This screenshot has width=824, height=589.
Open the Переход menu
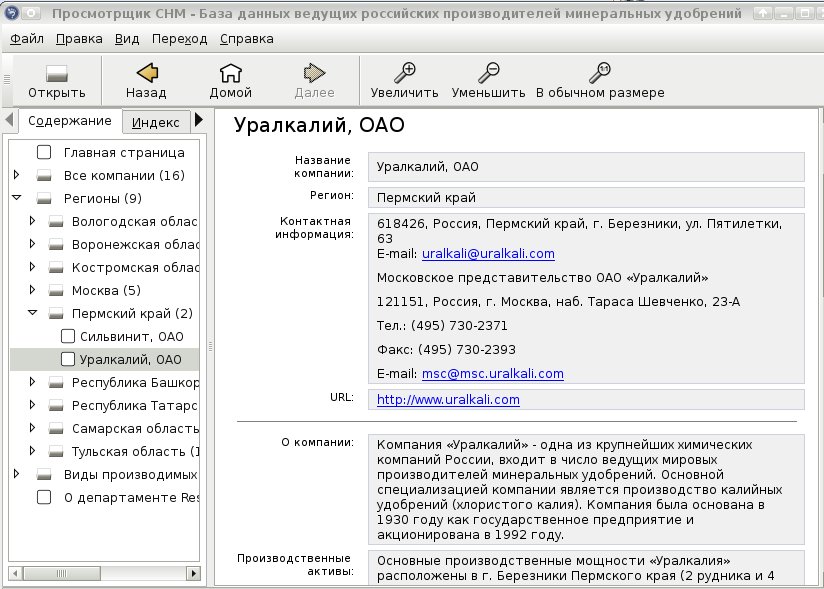click(180, 39)
